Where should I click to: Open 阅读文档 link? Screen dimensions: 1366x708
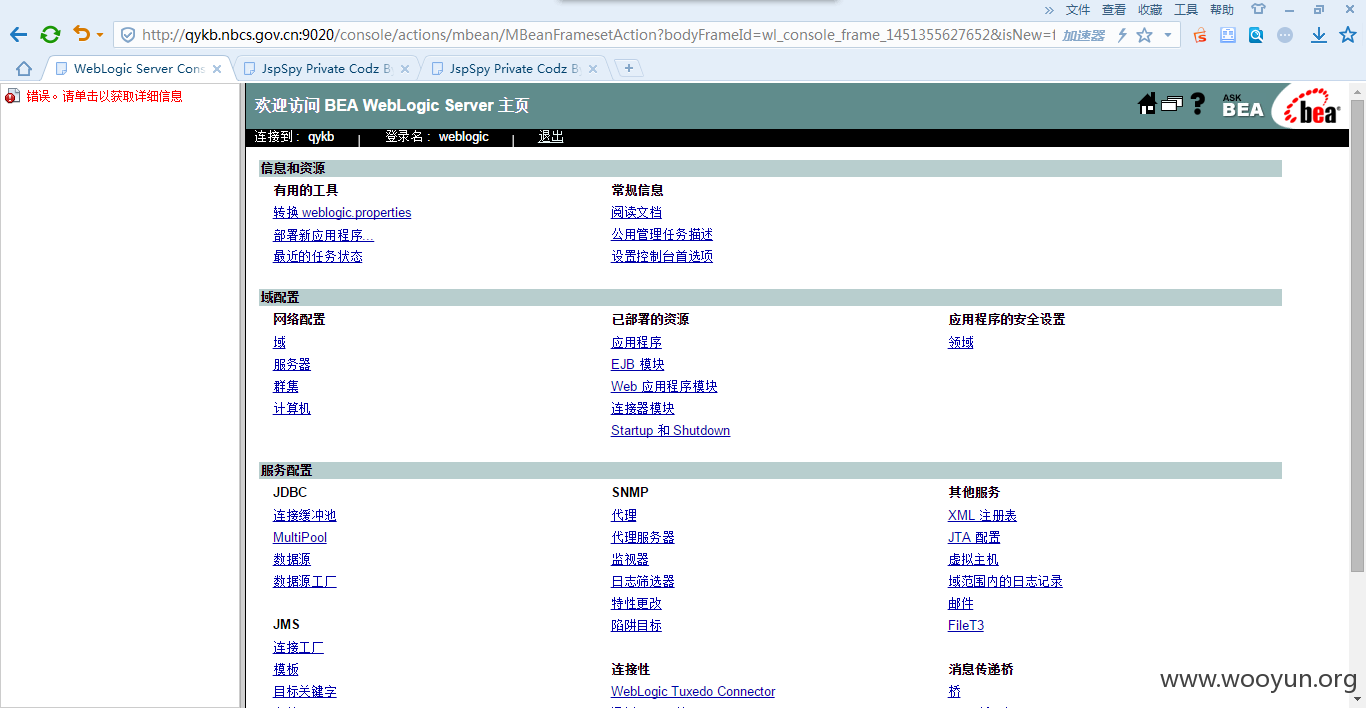tap(636, 213)
